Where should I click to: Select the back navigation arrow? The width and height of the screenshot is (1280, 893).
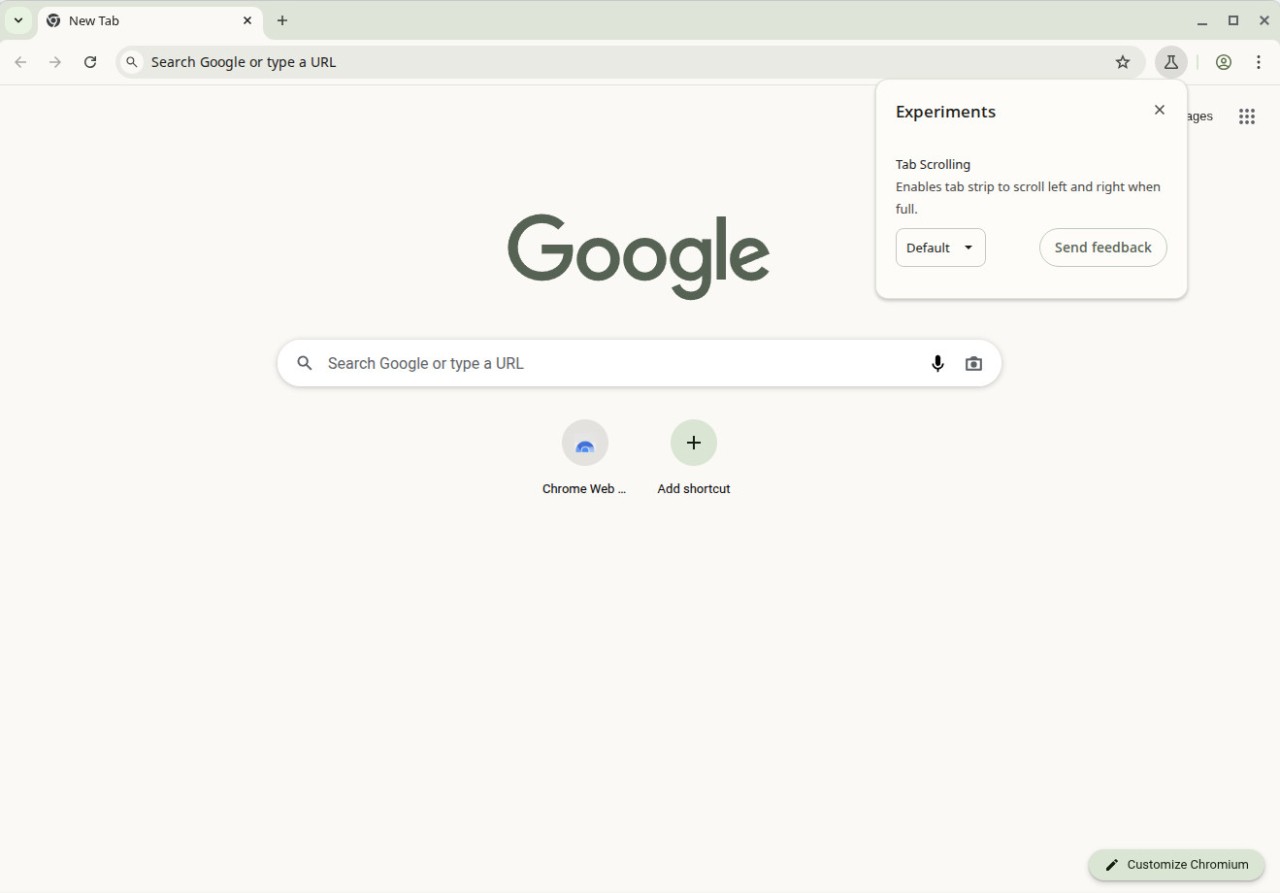20,61
